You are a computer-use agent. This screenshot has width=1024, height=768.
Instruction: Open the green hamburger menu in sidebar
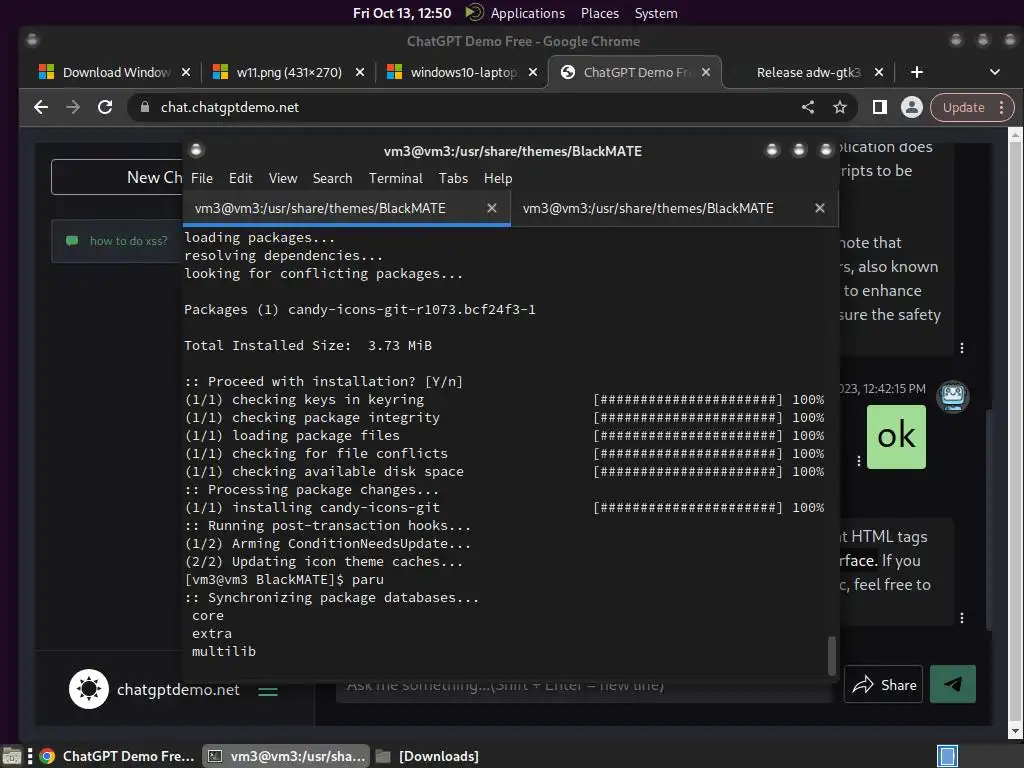tap(268, 691)
